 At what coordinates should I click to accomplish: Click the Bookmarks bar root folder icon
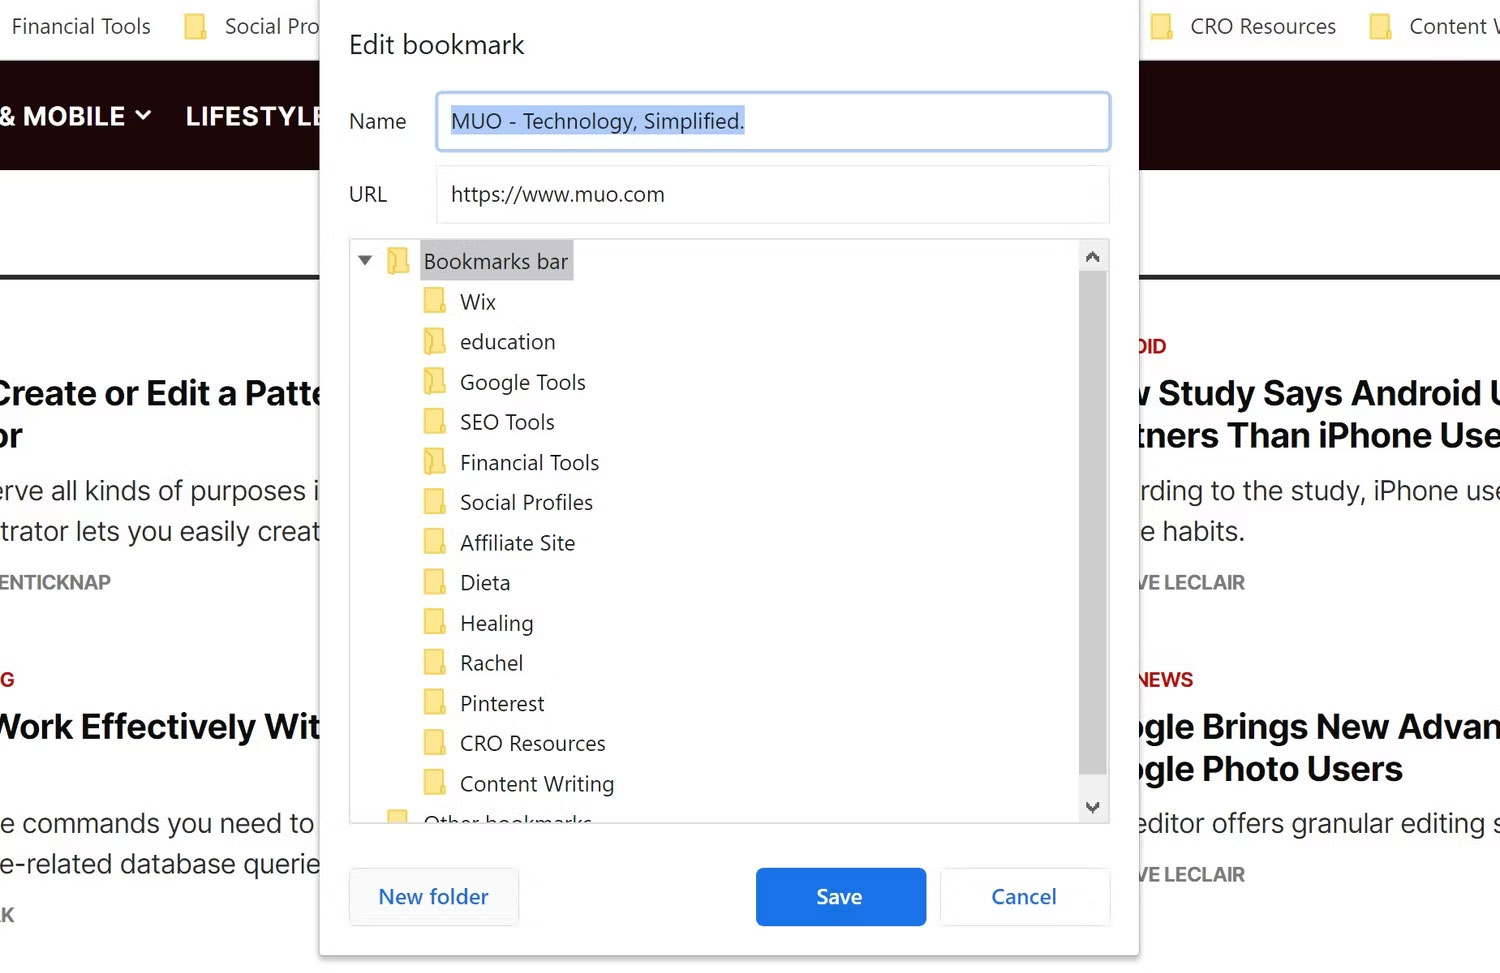click(x=398, y=261)
